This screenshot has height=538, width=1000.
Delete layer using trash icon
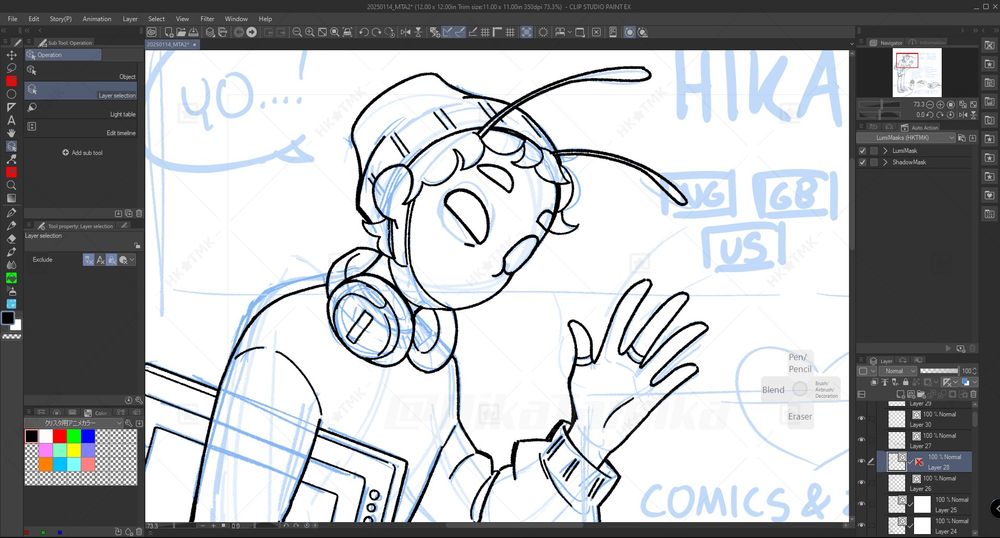[x=973, y=395]
